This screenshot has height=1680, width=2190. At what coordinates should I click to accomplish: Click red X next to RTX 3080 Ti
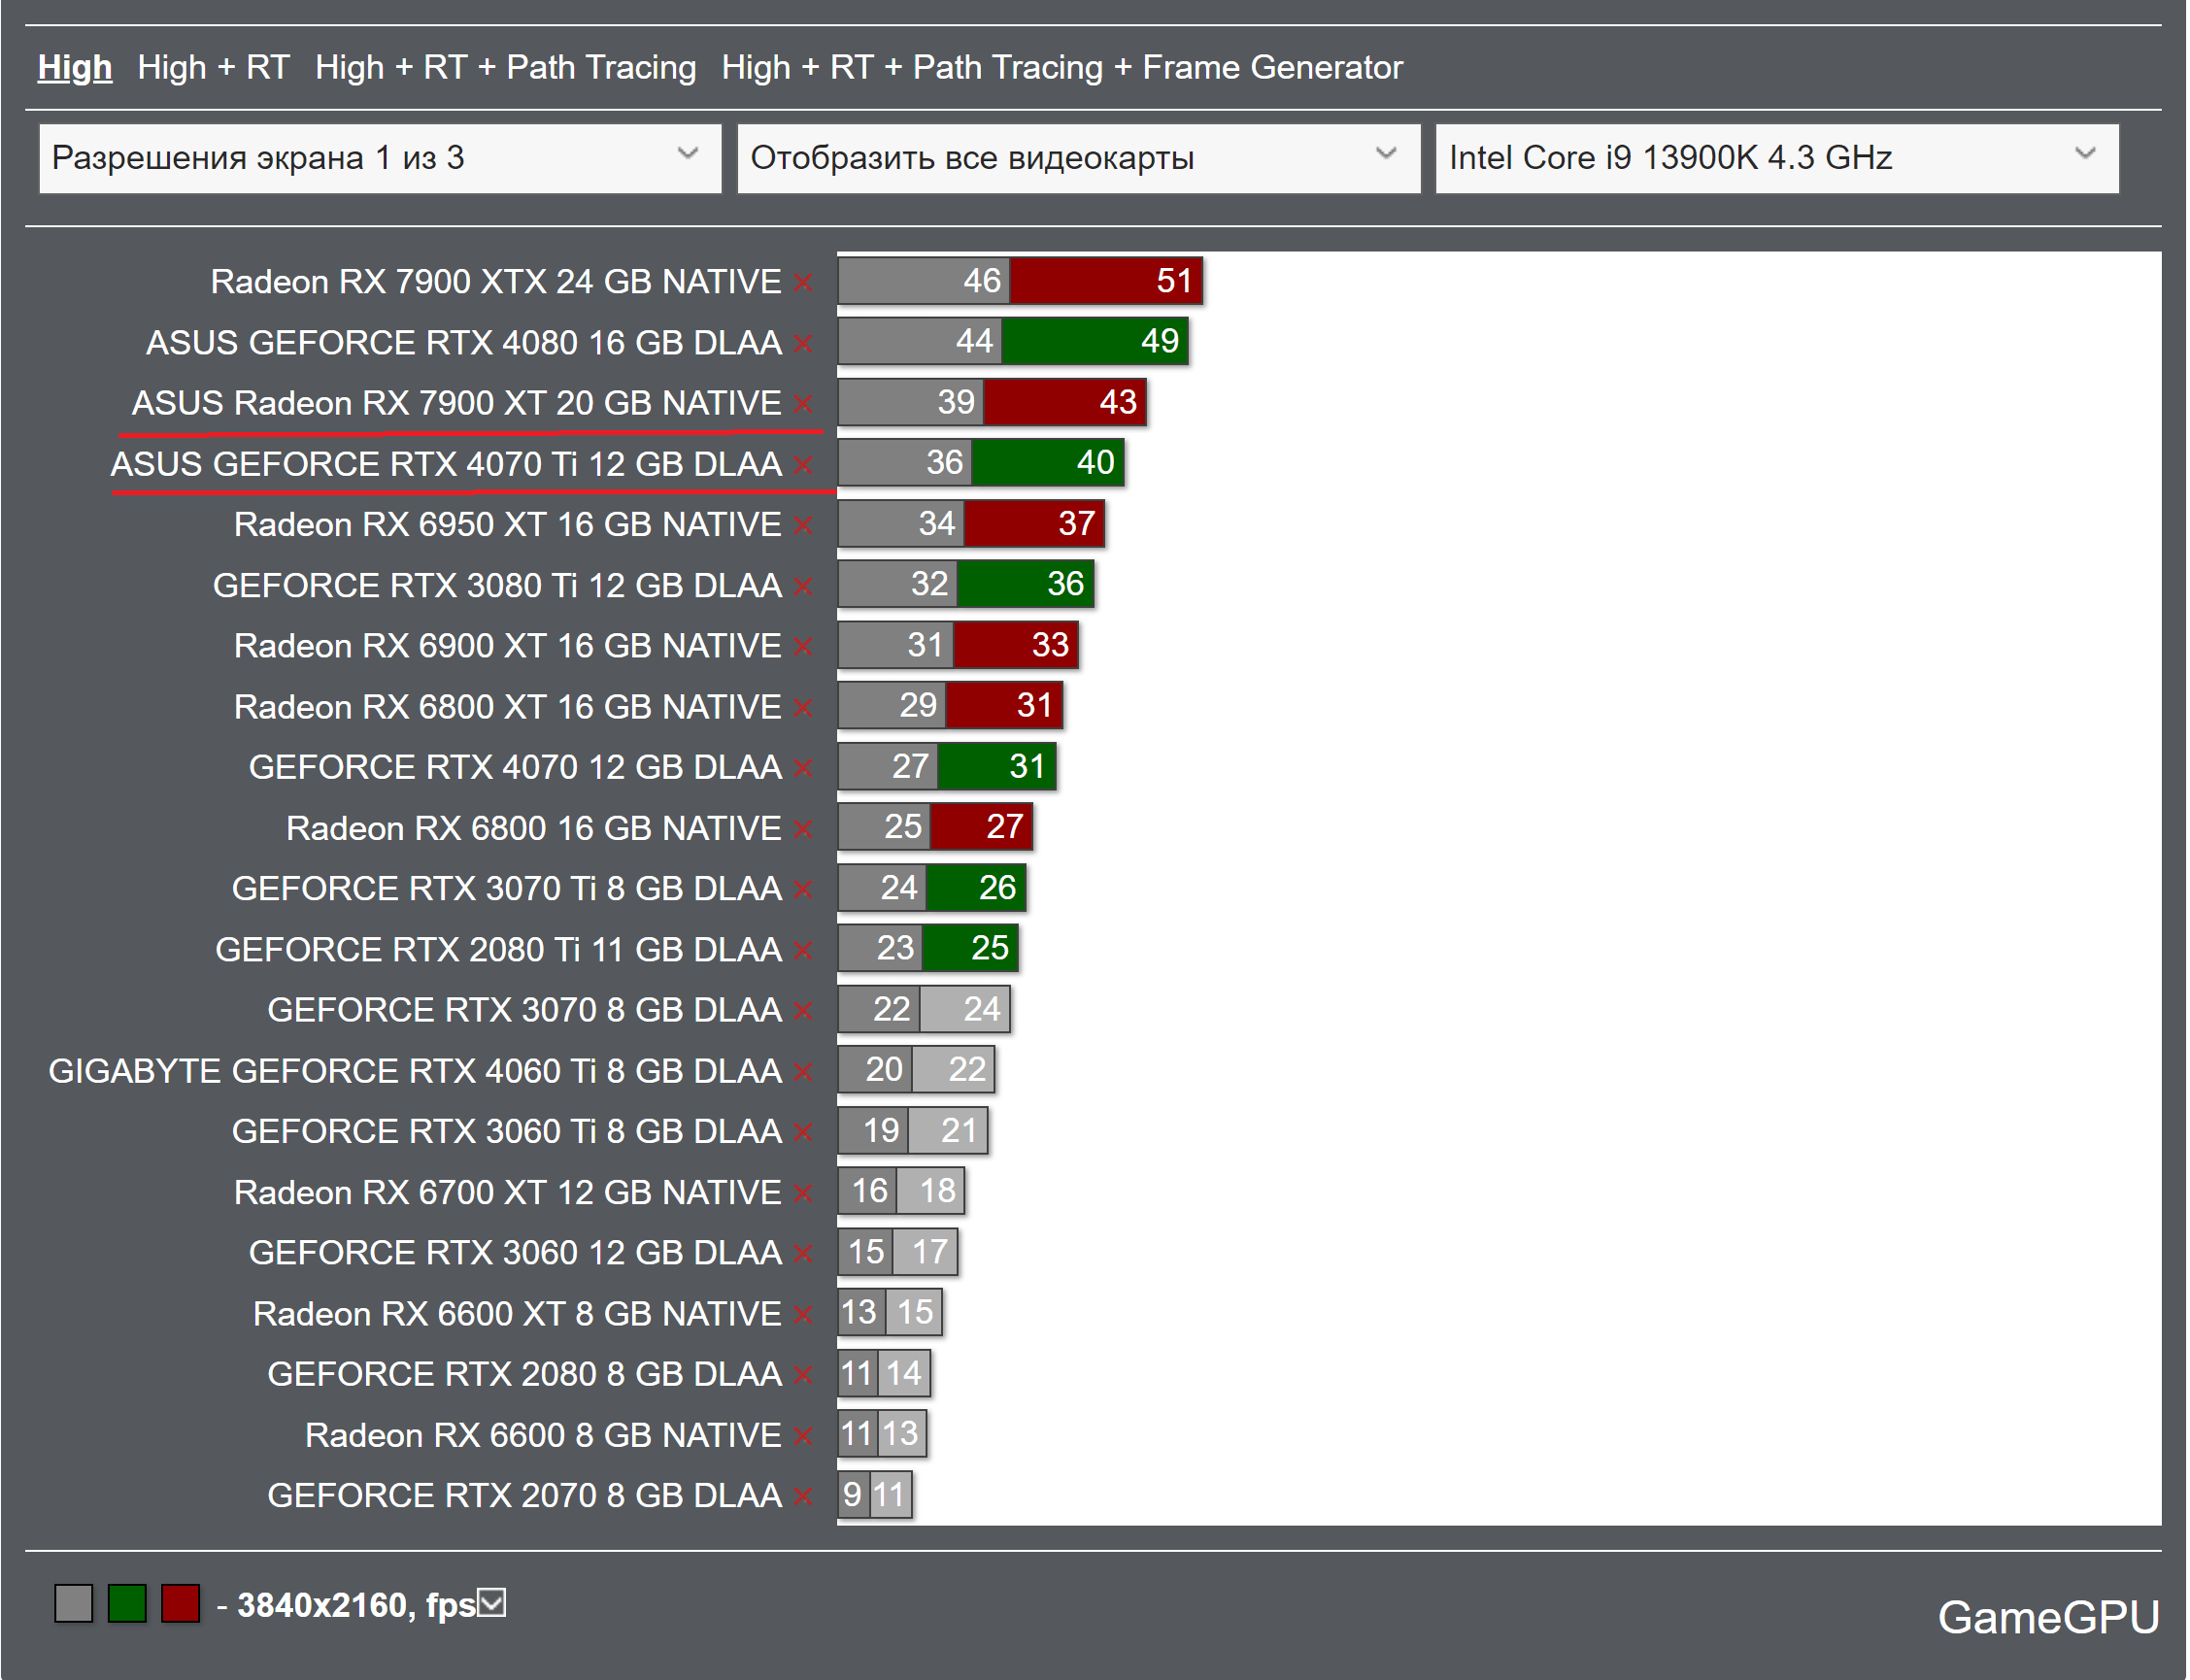[803, 586]
